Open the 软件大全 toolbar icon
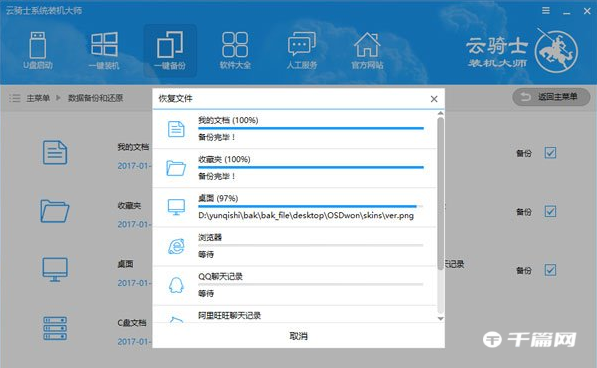This screenshot has height=368, width=597. (235, 51)
